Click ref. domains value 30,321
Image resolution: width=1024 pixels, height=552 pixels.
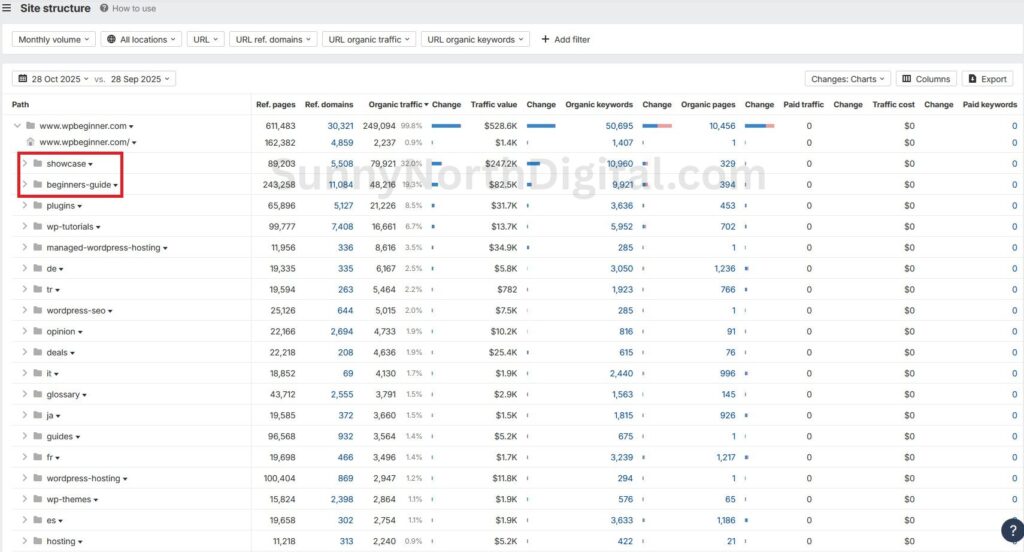tap(340, 125)
